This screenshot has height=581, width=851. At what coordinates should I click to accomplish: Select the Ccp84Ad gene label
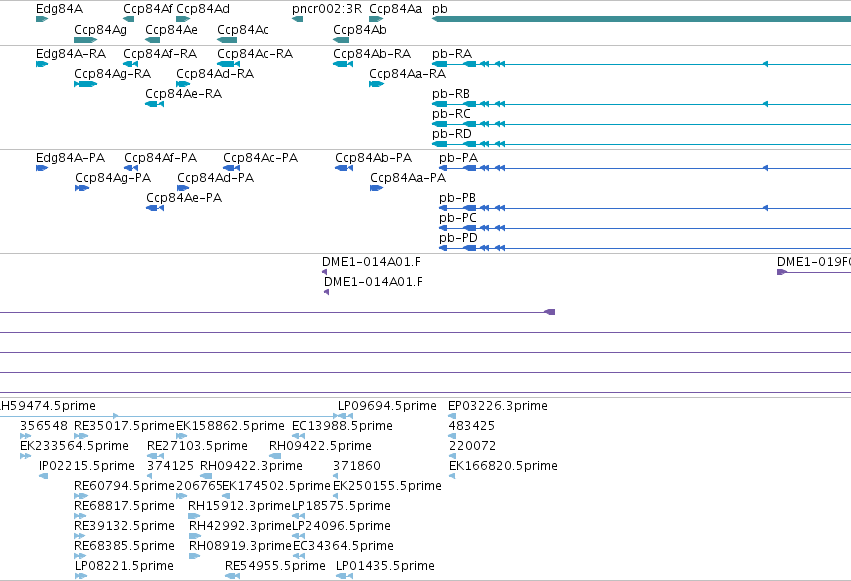(x=203, y=9)
